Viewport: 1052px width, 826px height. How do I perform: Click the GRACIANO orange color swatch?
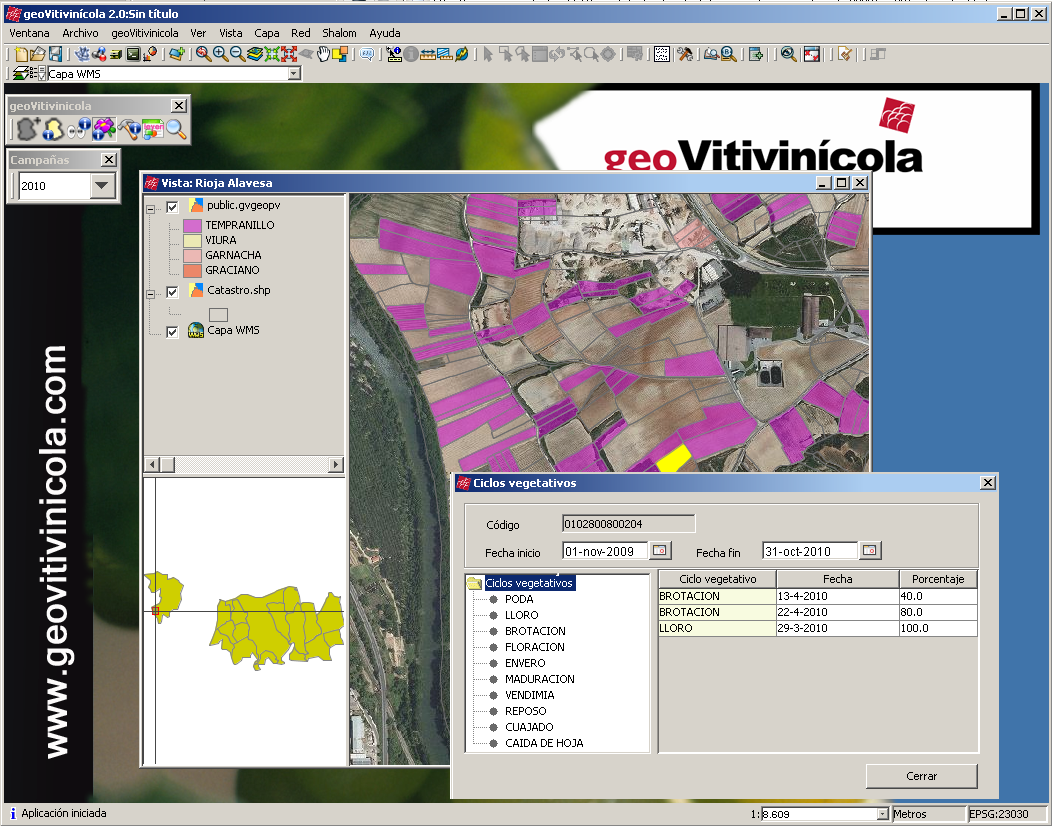click(193, 270)
